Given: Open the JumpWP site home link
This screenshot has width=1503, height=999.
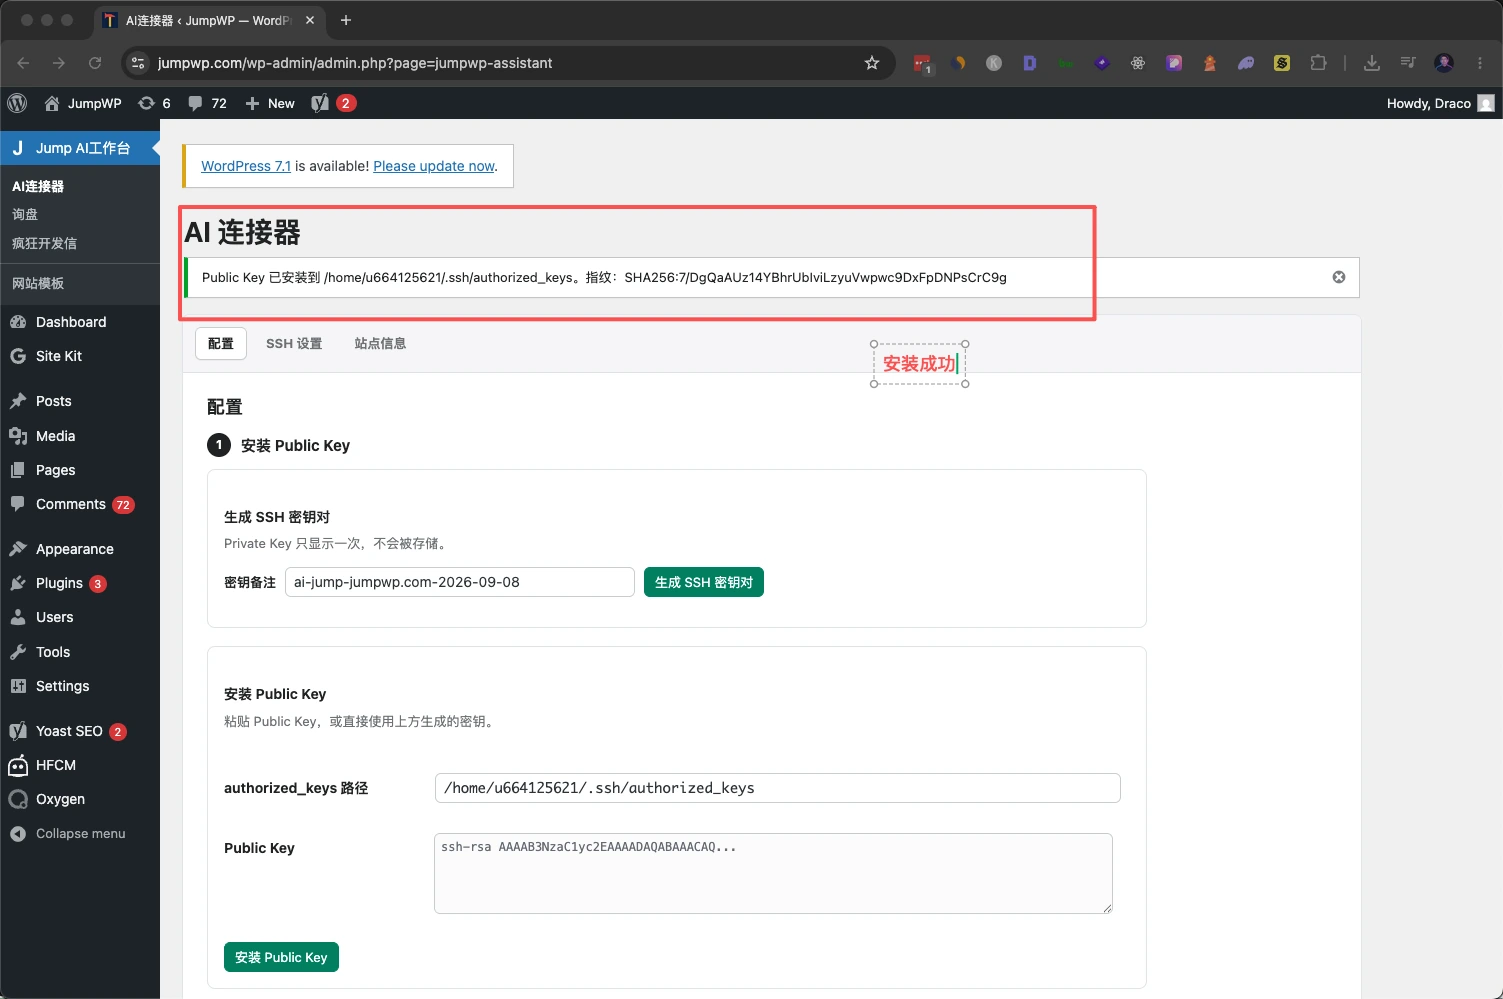Looking at the screenshot, I should coord(83,103).
